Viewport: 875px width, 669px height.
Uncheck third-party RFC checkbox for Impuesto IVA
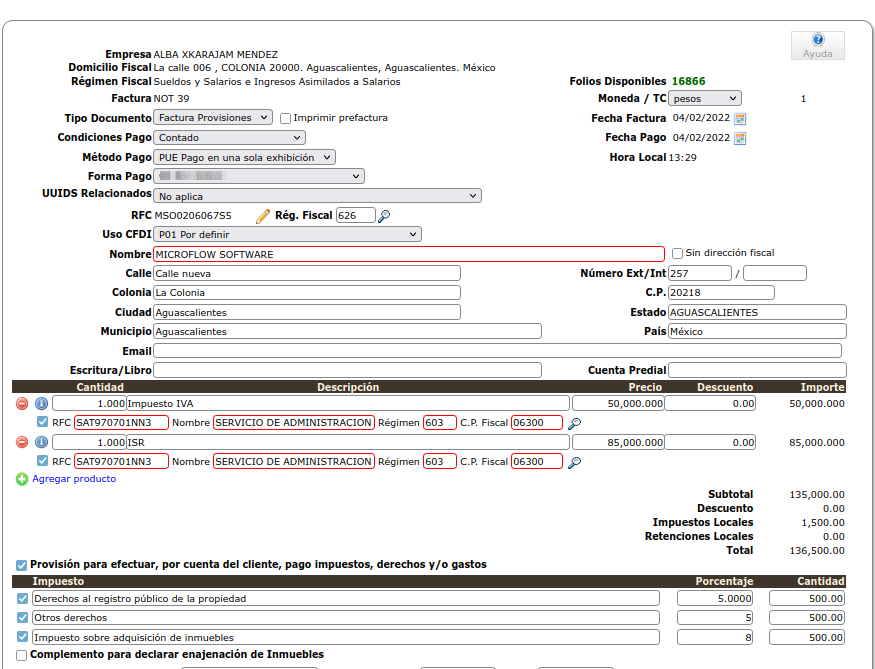pos(42,422)
